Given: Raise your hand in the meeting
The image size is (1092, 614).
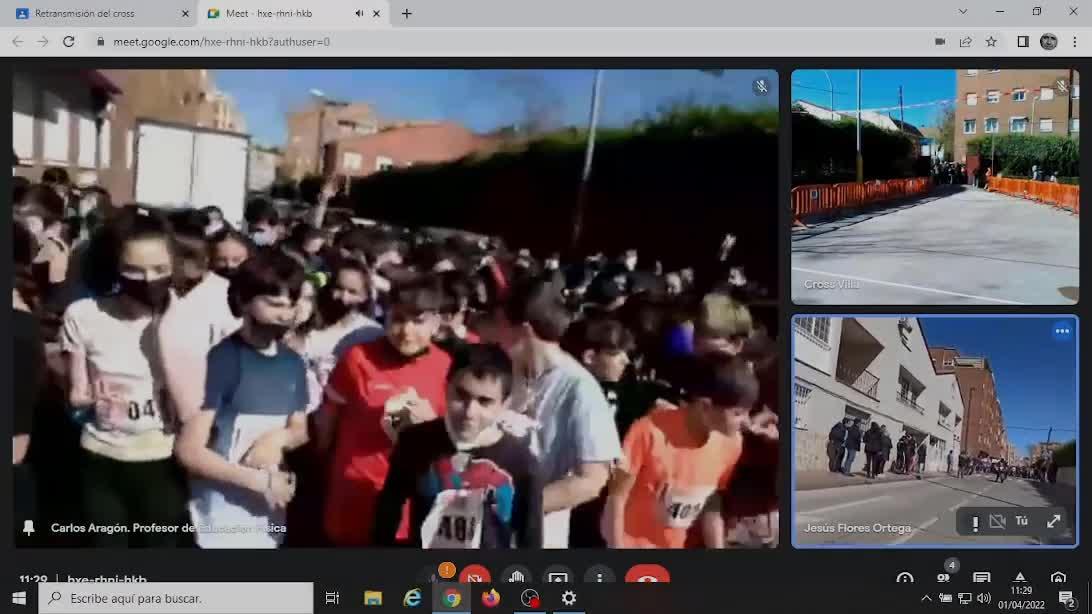Looking at the screenshot, I should click(516, 576).
